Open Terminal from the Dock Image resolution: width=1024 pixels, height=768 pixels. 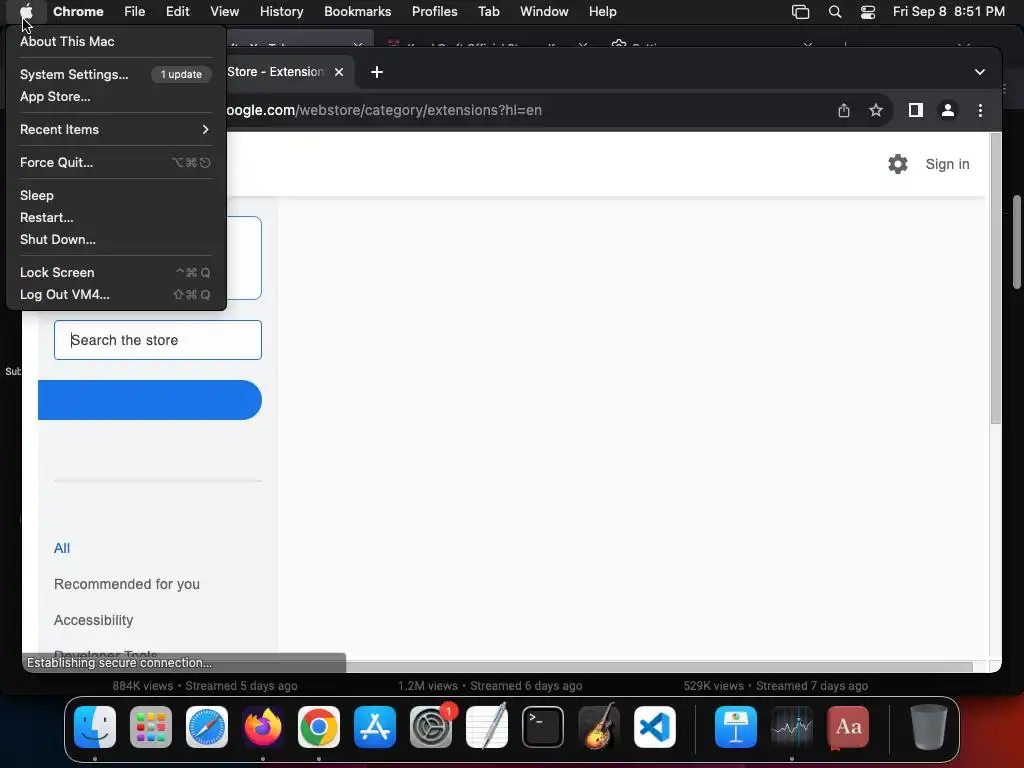(543, 727)
